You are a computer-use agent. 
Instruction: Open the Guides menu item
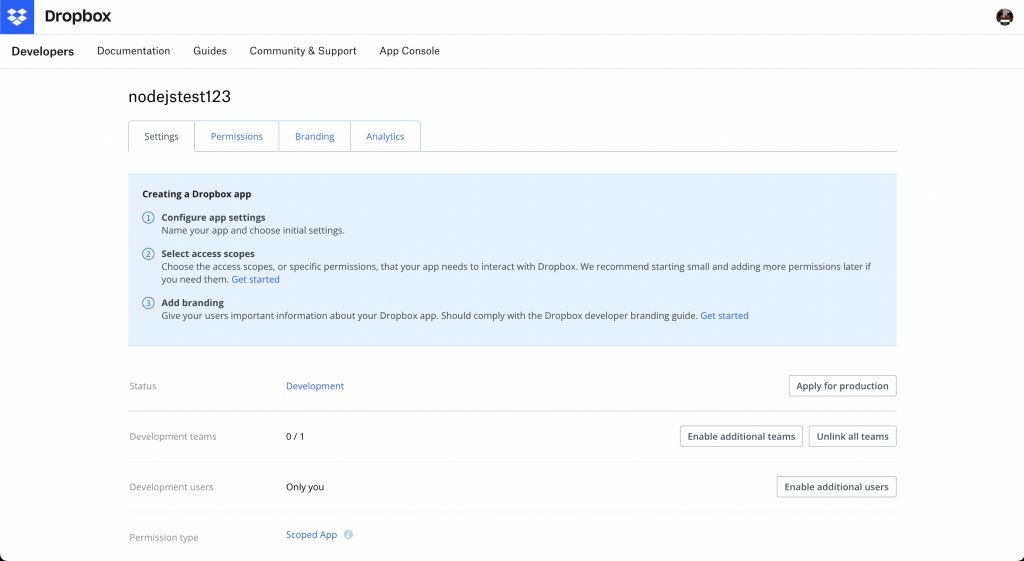[210, 51]
